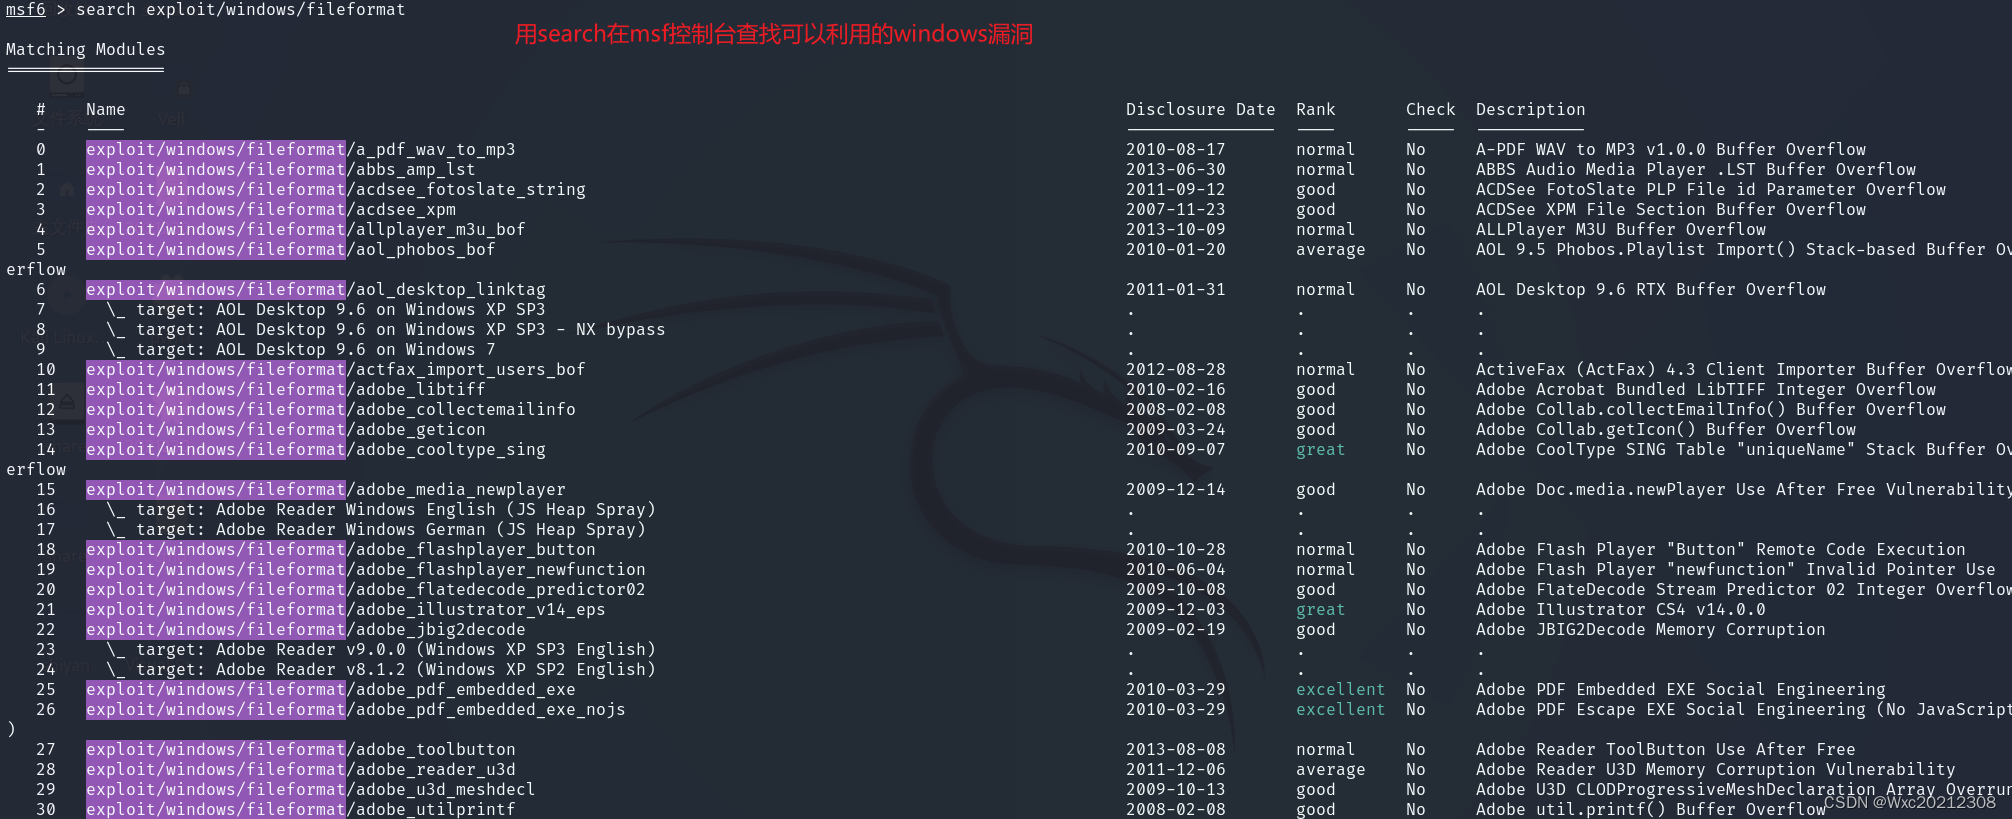The height and width of the screenshot is (819, 2012).
Task: Click the Description column header
Action: tap(1531, 110)
